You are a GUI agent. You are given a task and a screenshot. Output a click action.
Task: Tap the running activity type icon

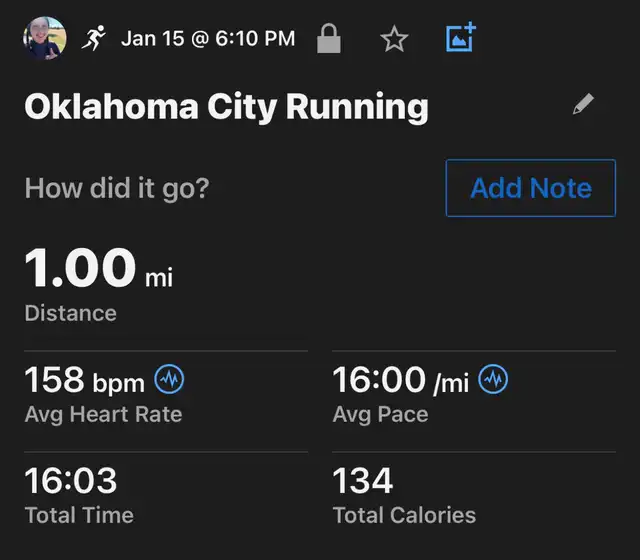(x=94, y=39)
